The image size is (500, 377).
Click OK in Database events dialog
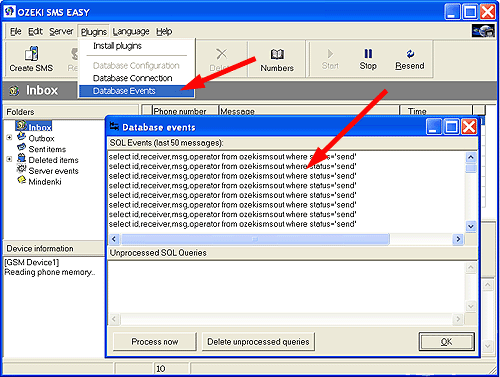(447, 342)
